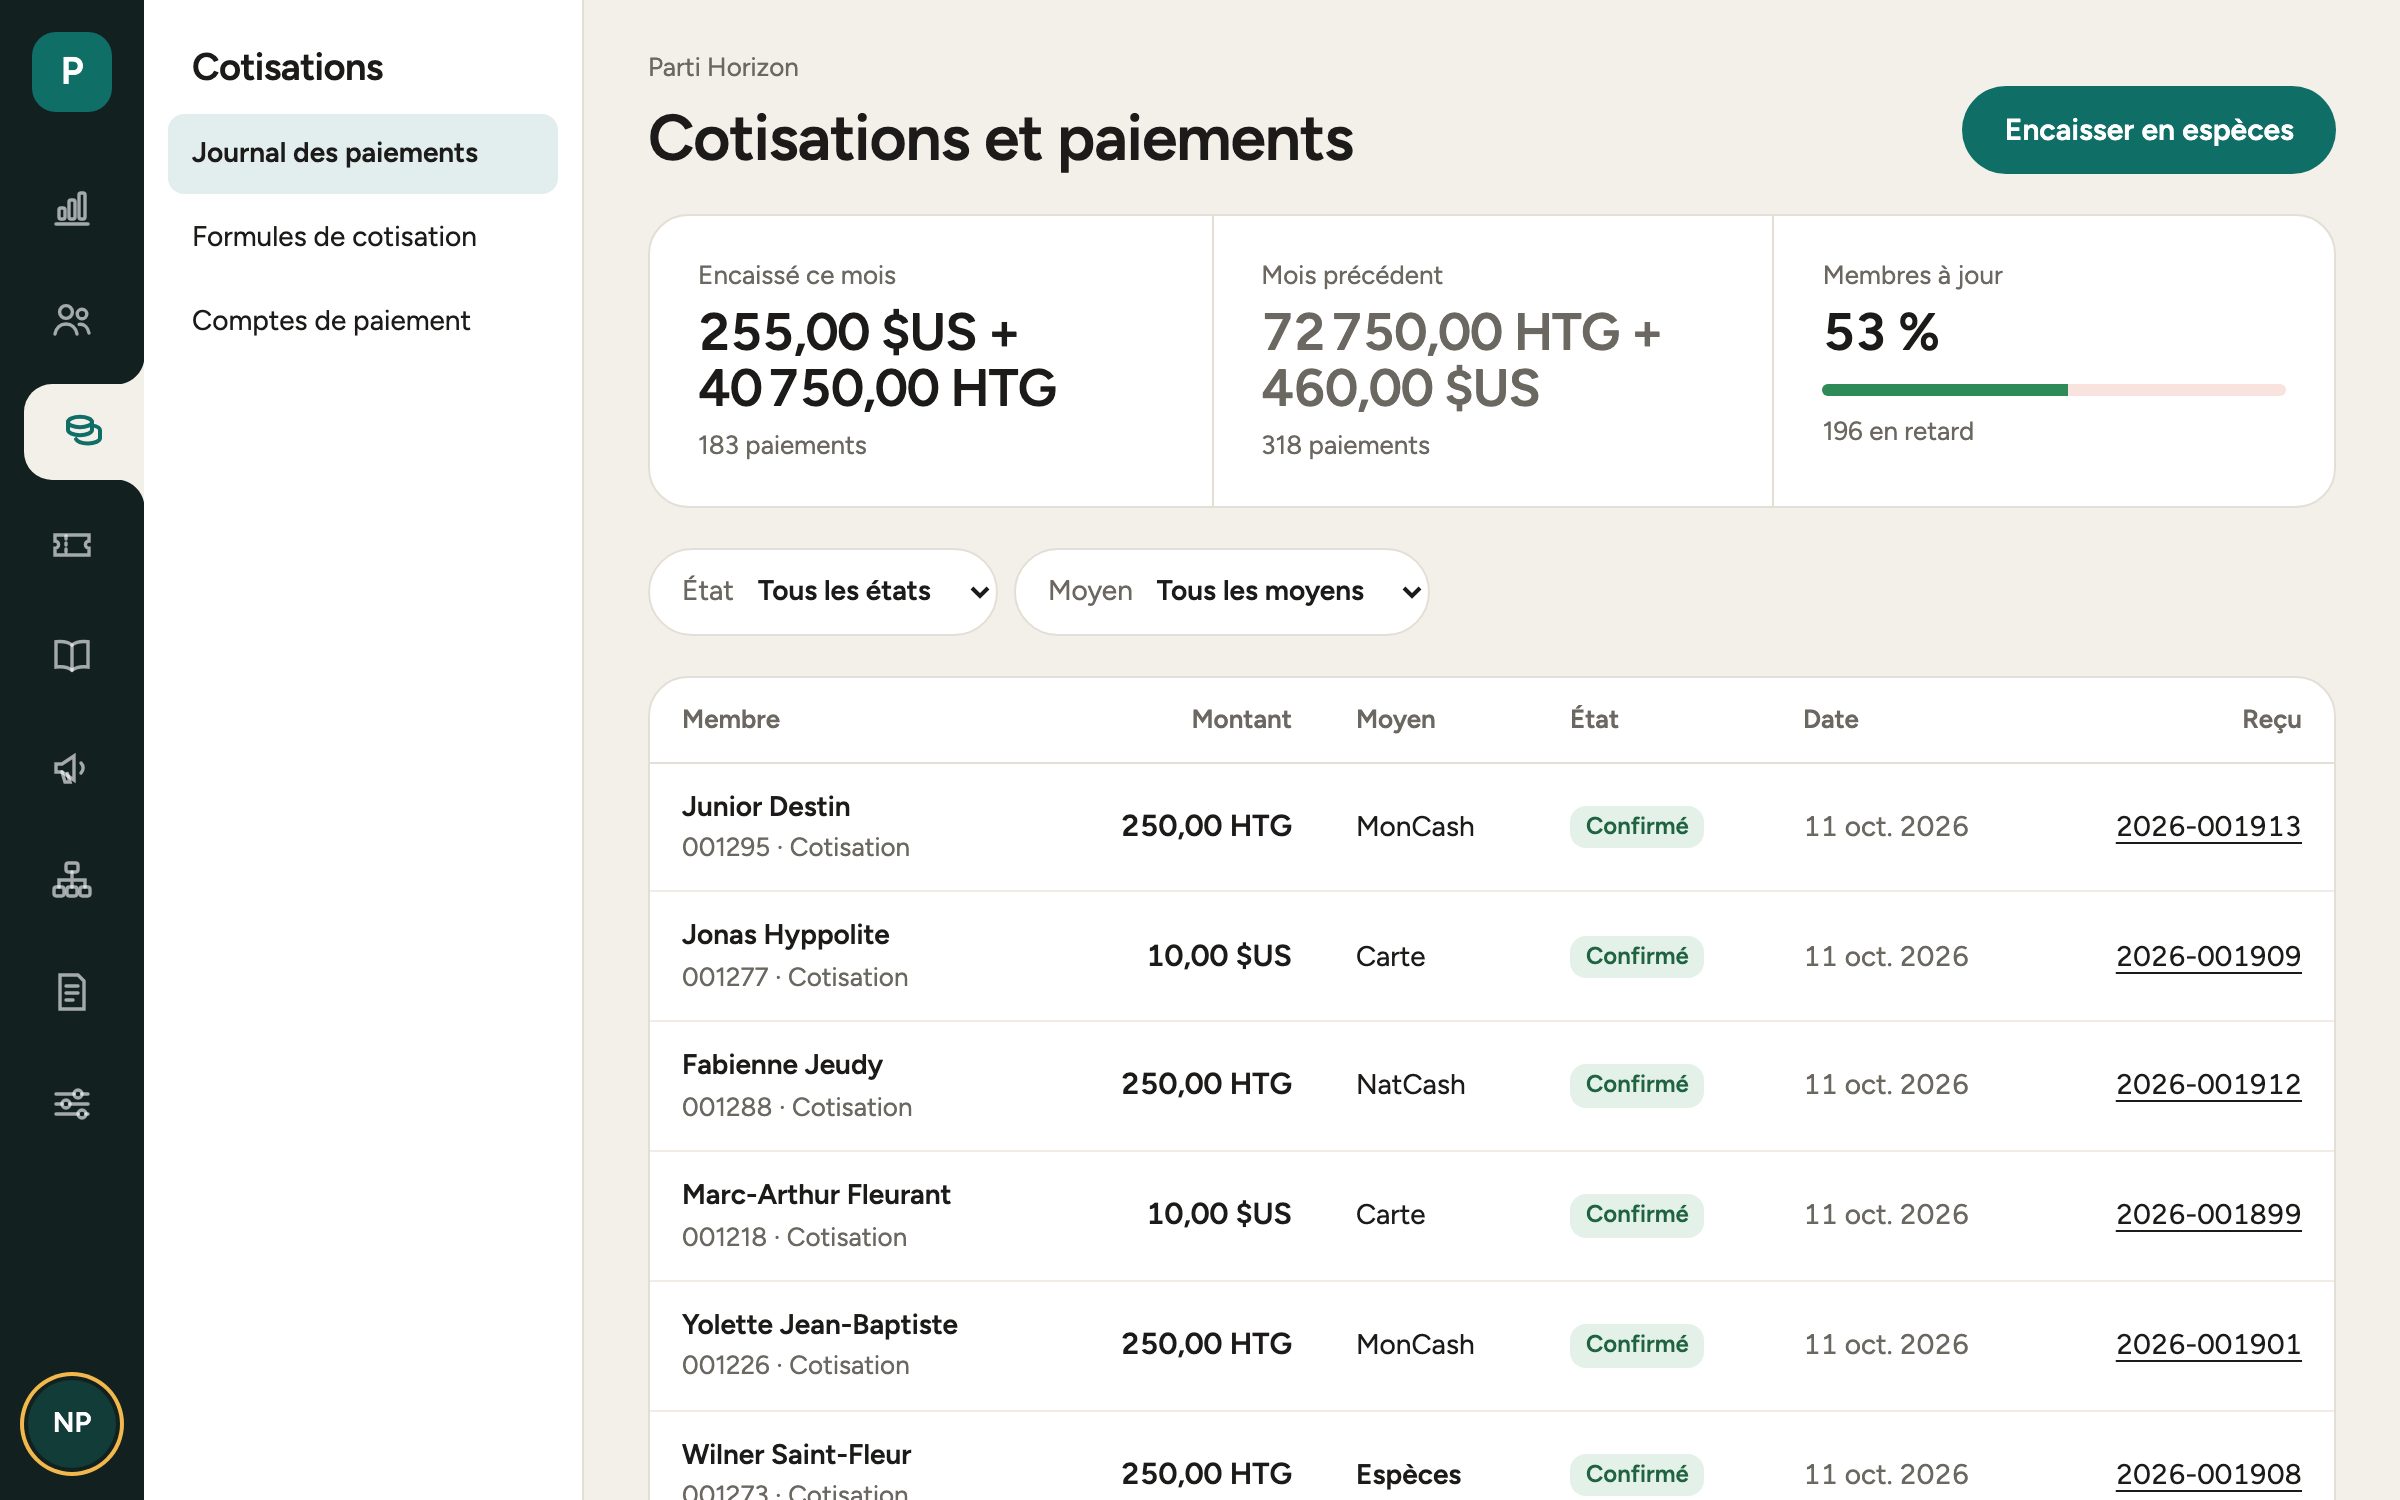This screenshot has width=2400, height=1500.
Task: Click the name Jonas Hyppolite
Action: pos(785,935)
